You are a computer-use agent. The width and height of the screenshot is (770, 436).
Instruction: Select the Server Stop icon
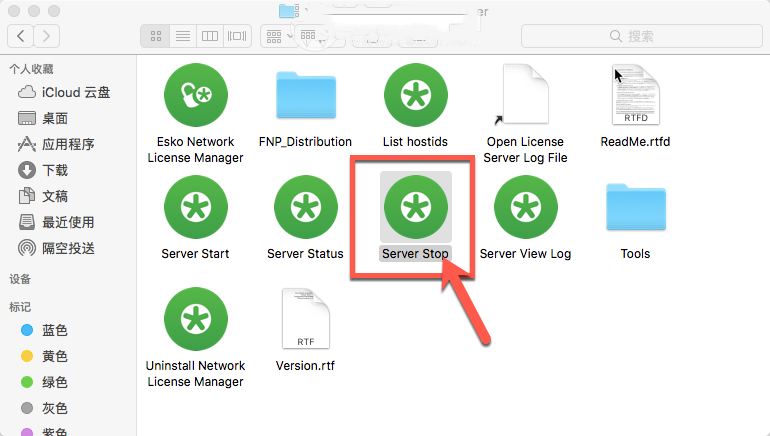coord(415,207)
